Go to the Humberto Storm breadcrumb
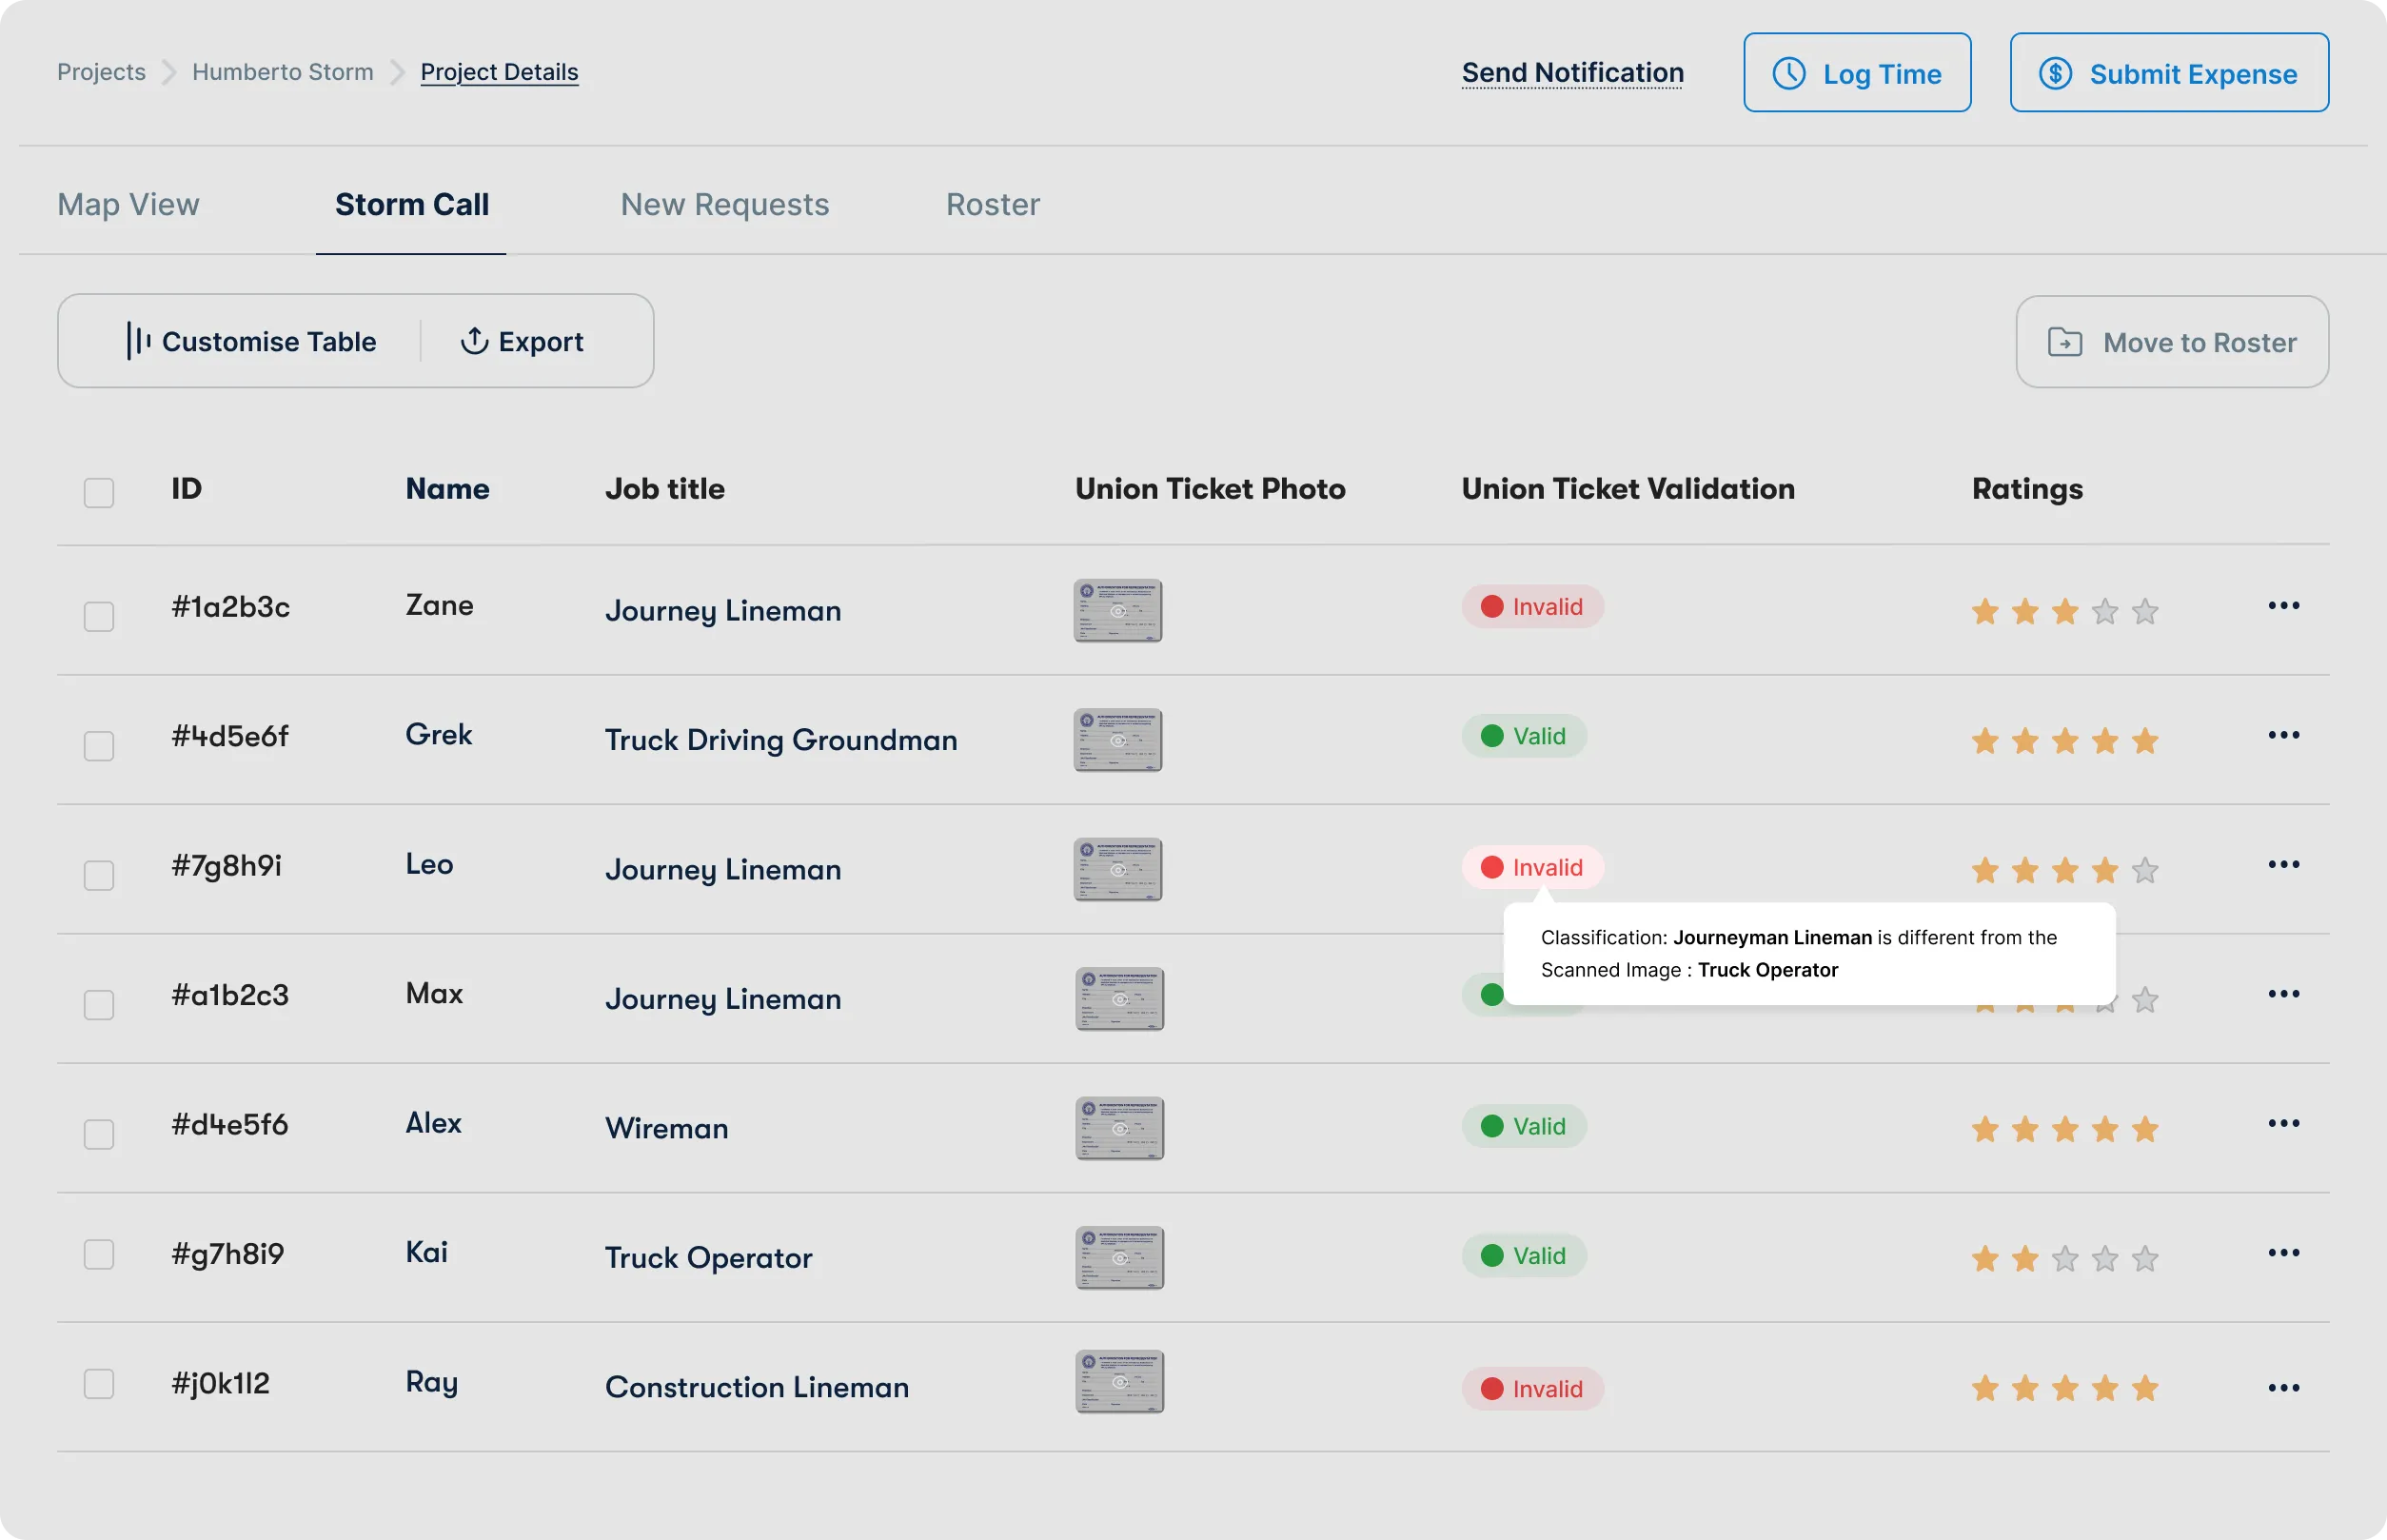 pos(283,72)
